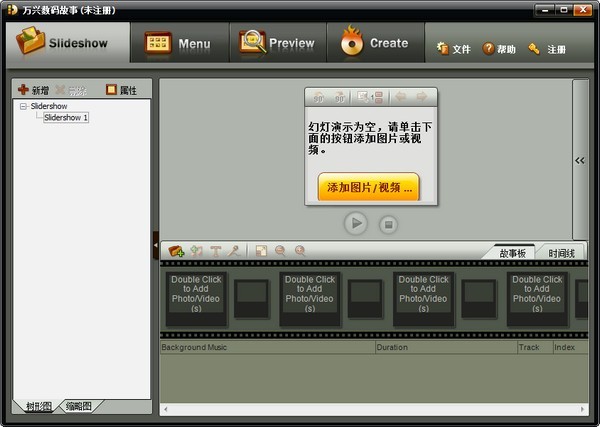Click the 注册 register key icon

534,49
